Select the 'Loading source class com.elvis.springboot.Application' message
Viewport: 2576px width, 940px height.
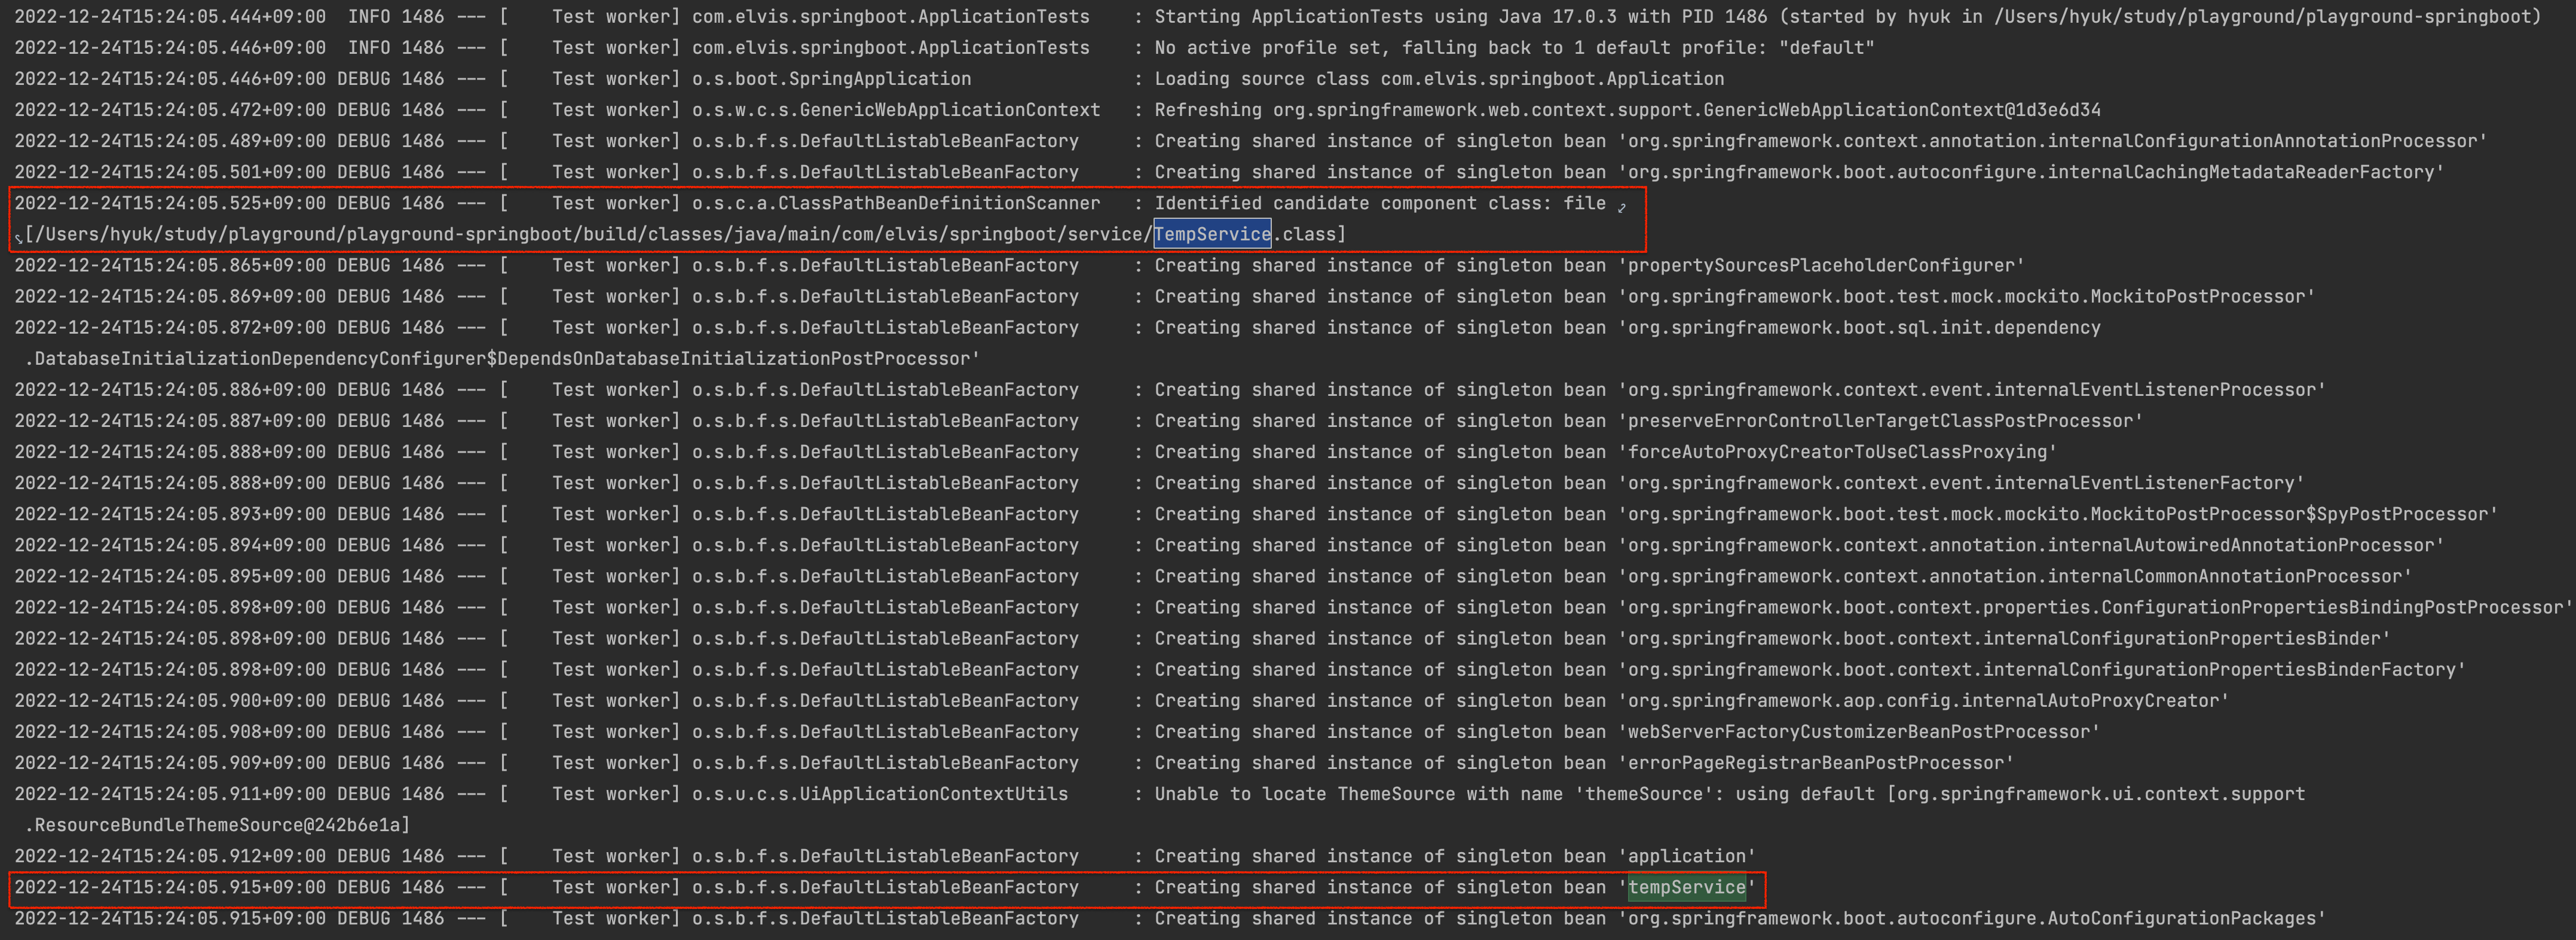click(1439, 79)
